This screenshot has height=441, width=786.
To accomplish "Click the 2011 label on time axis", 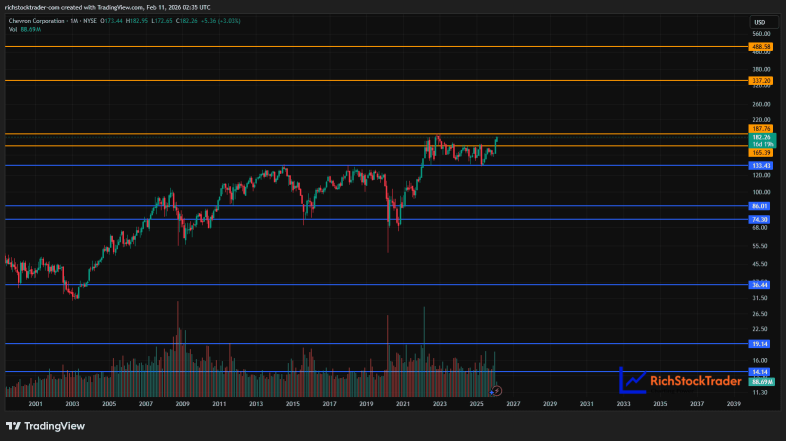I will [219, 404].
